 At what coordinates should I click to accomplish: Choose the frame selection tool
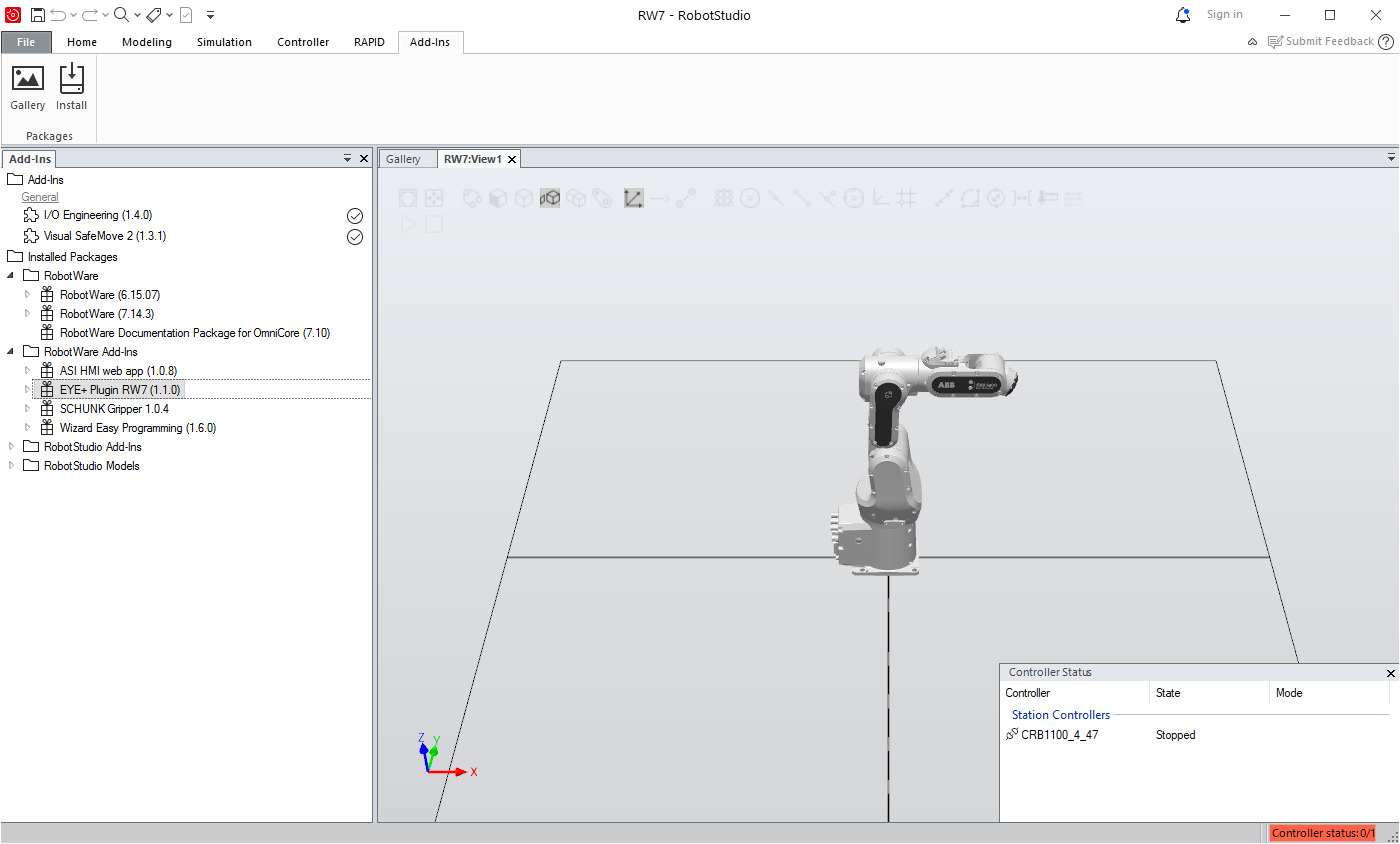point(633,198)
